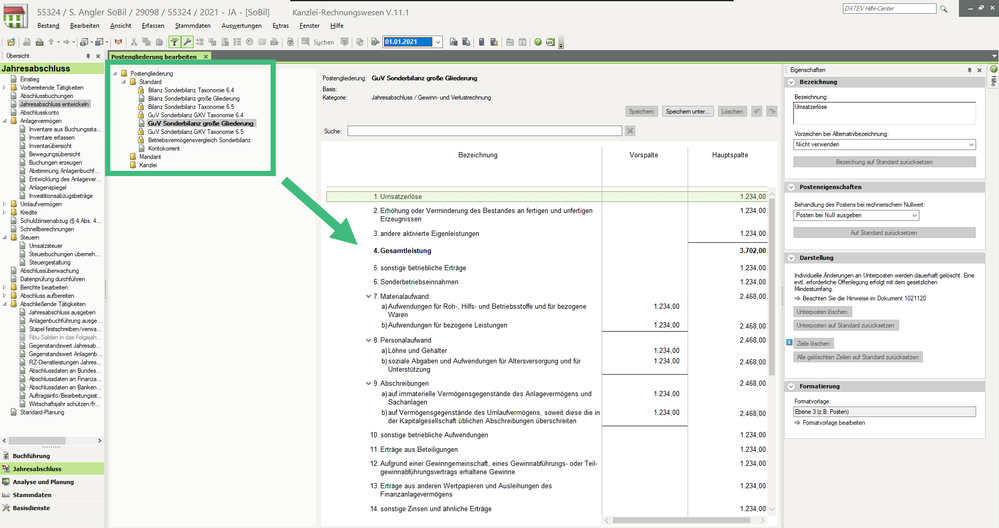Collapse the Darstellung section
This screenshot has height=528, width=999.
click(x=791, y=258)
